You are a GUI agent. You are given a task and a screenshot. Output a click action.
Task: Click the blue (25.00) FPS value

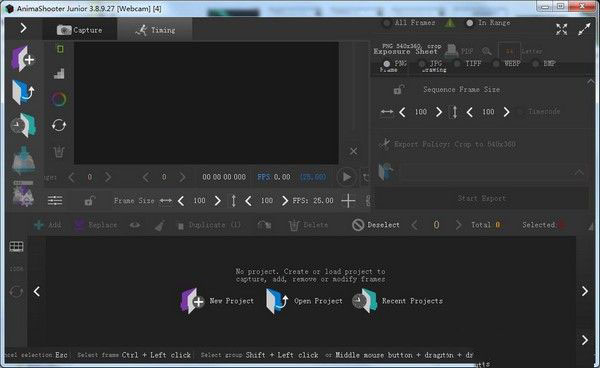[313, 177]
